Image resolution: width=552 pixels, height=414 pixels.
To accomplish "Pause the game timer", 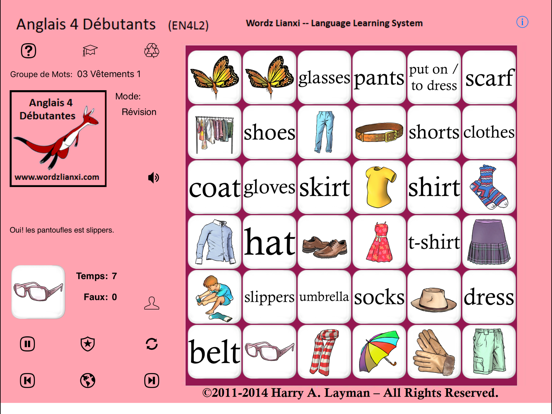I will pyautogui.click(x=27, y=344).
